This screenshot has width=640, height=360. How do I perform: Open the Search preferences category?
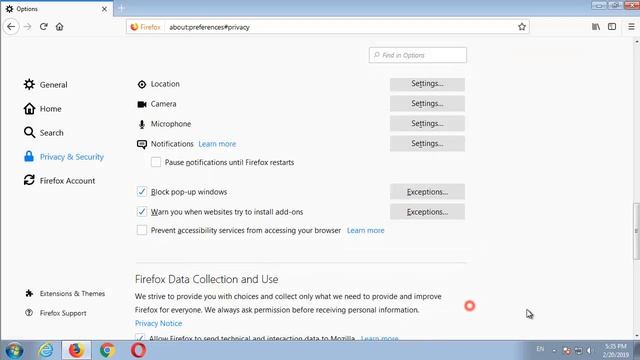(43, 133)
